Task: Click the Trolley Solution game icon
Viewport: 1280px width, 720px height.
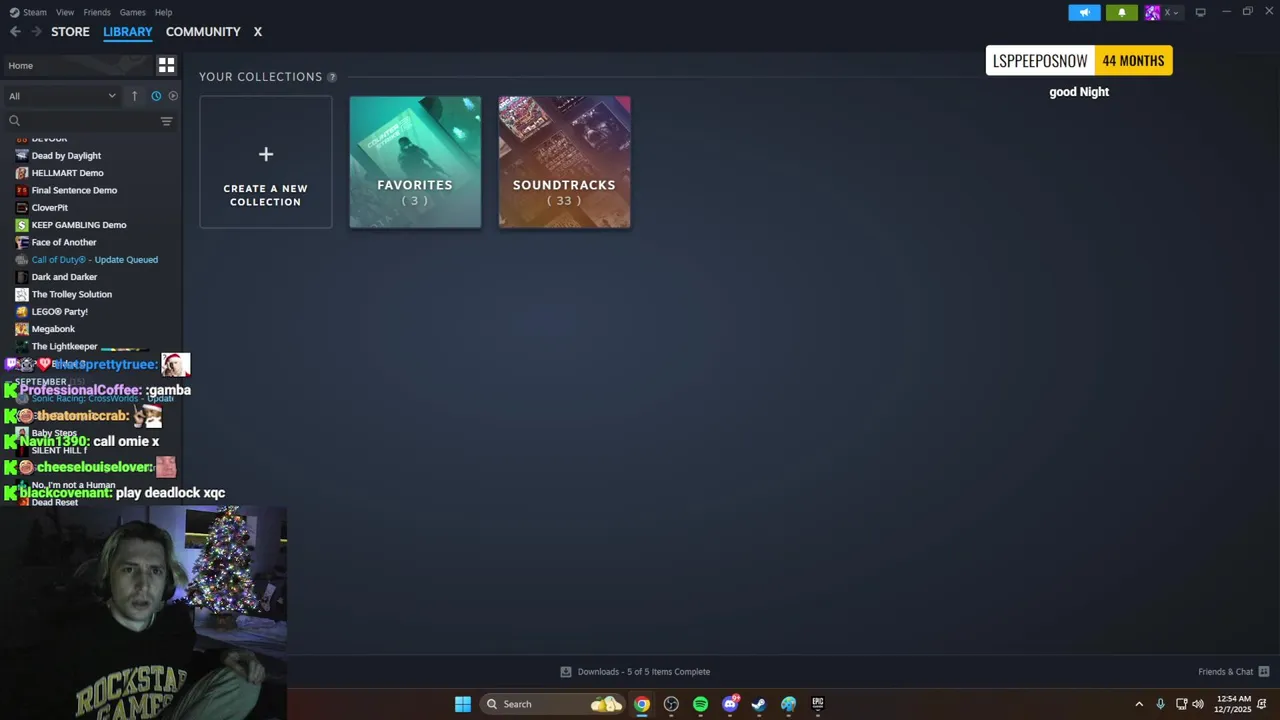Action: click(22, 294)
